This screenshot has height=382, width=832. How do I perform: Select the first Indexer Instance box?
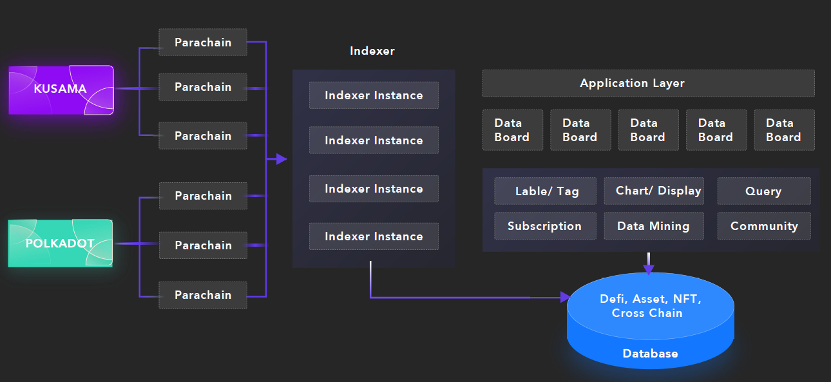[x=374, y=96]
